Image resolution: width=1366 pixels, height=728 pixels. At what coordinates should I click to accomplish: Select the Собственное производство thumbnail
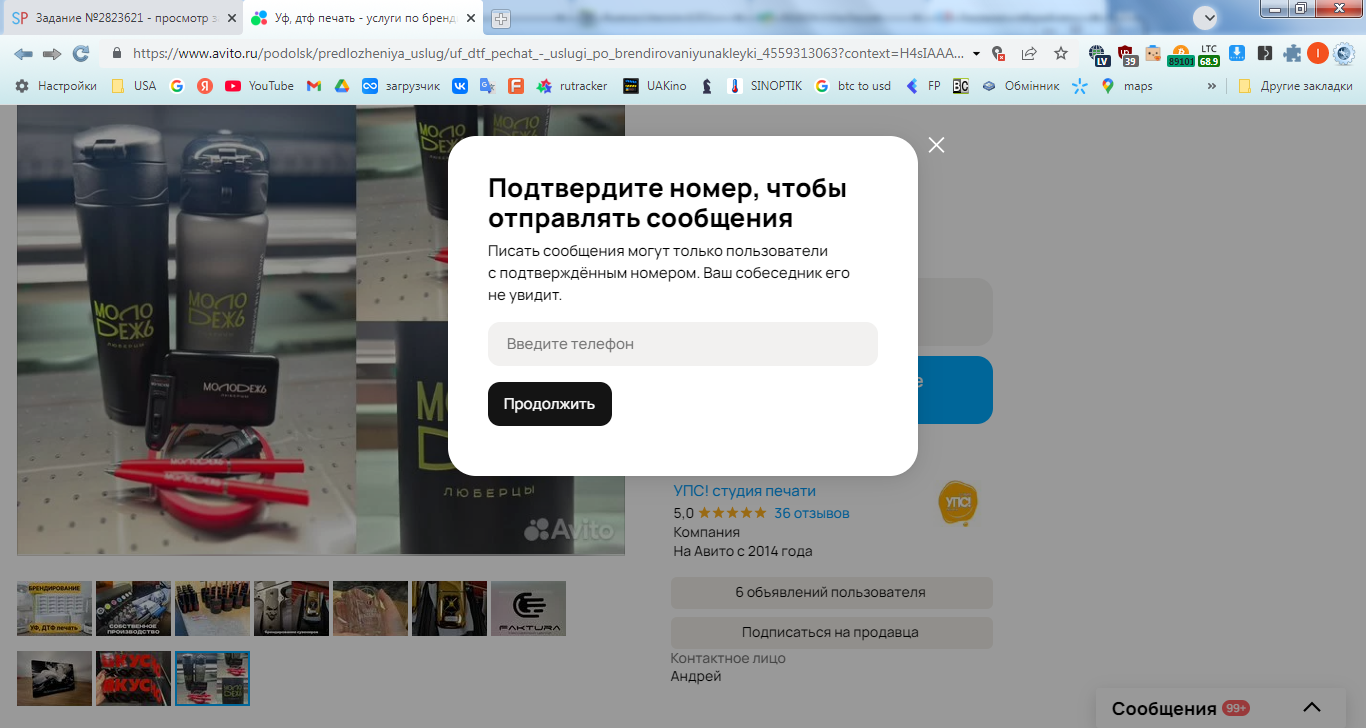133,608
